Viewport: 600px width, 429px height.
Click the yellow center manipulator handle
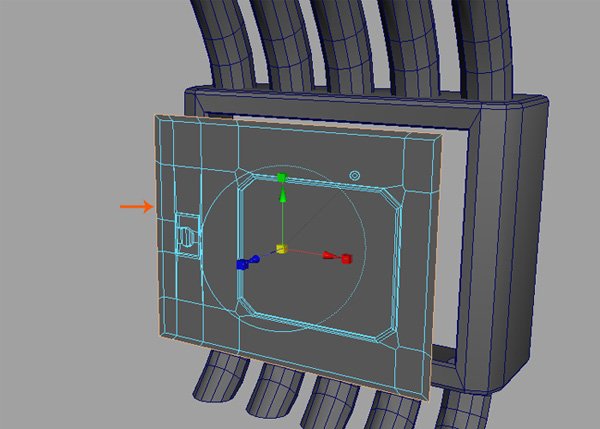pos(282,249)
